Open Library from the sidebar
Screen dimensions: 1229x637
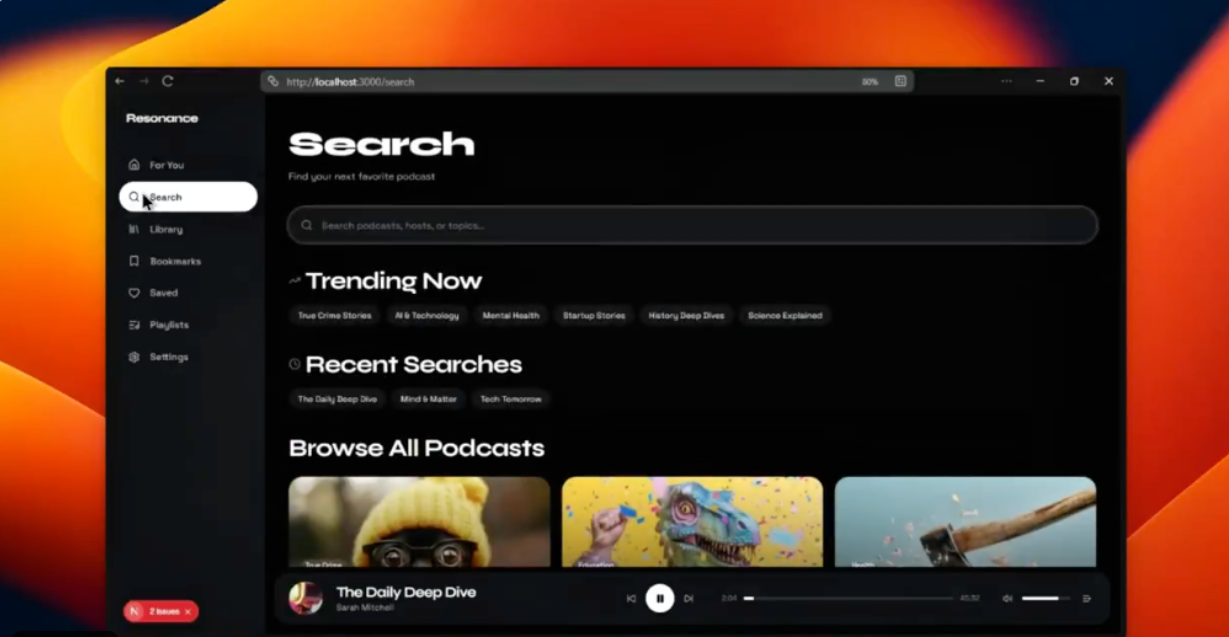coord(165,229)
